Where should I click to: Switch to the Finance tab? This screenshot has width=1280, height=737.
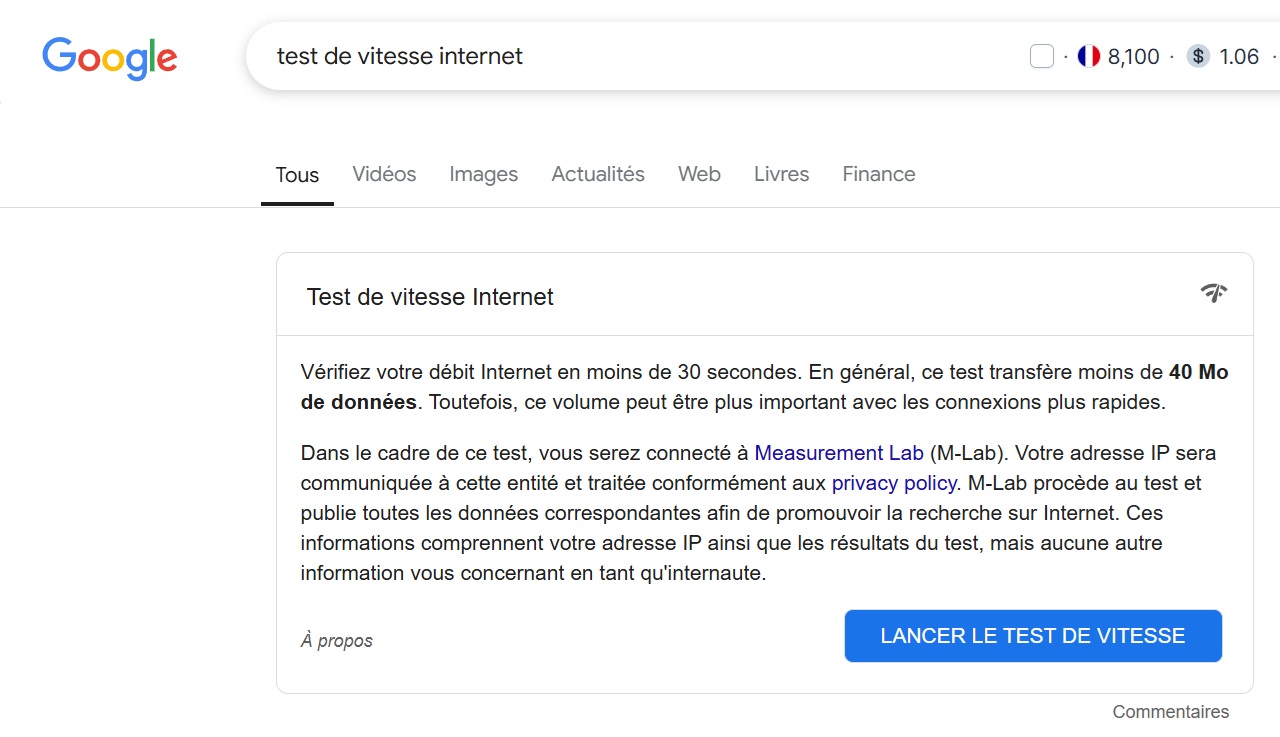click(878, 174)
